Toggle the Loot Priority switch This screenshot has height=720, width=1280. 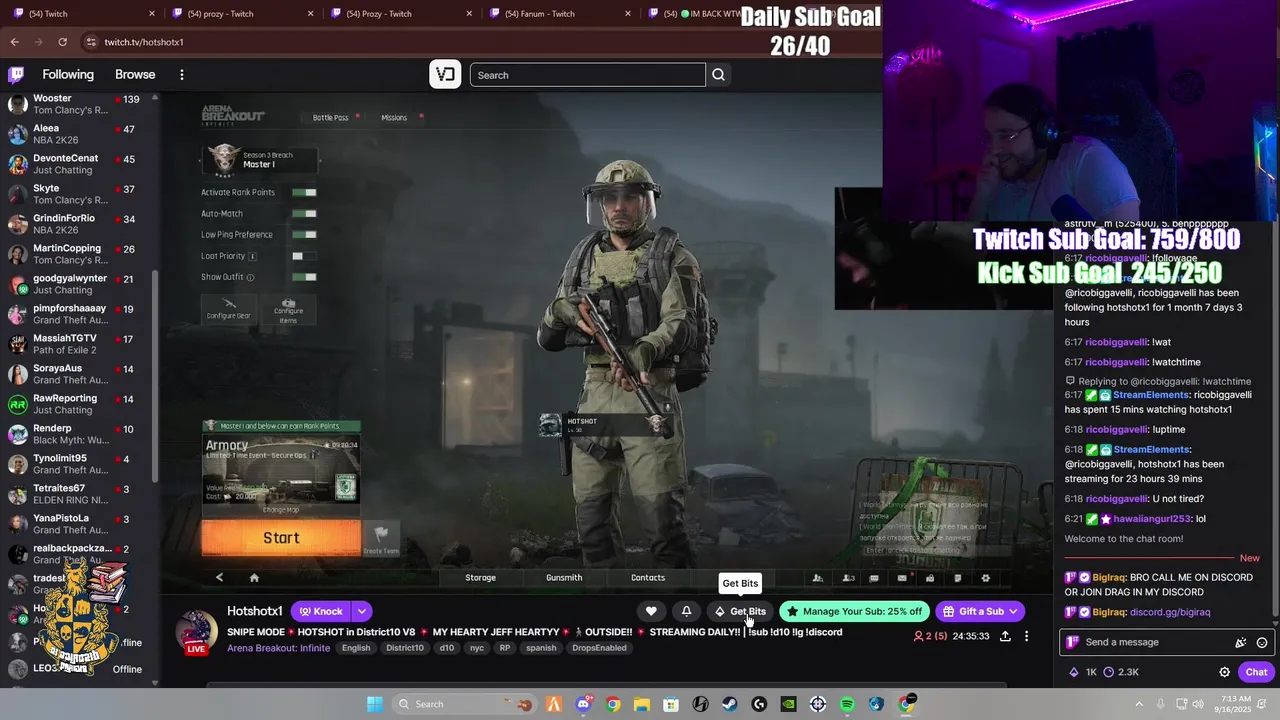click(304, 256)
